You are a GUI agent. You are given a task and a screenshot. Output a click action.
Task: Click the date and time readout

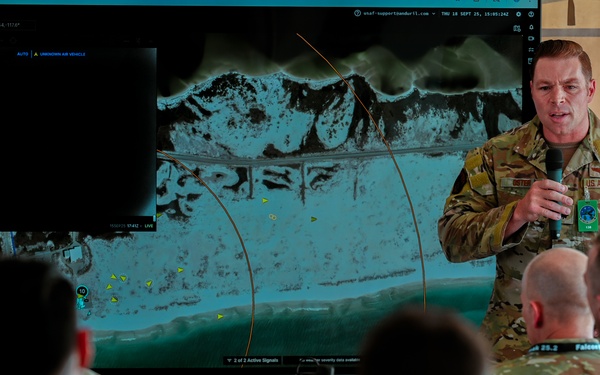tap(475, 14)
